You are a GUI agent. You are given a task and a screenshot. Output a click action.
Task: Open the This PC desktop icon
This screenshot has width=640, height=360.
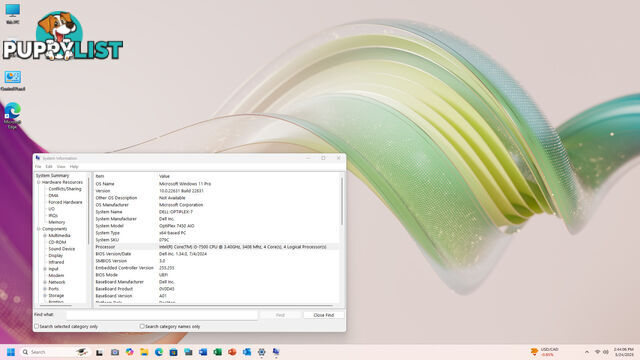[x=13, y=13]
